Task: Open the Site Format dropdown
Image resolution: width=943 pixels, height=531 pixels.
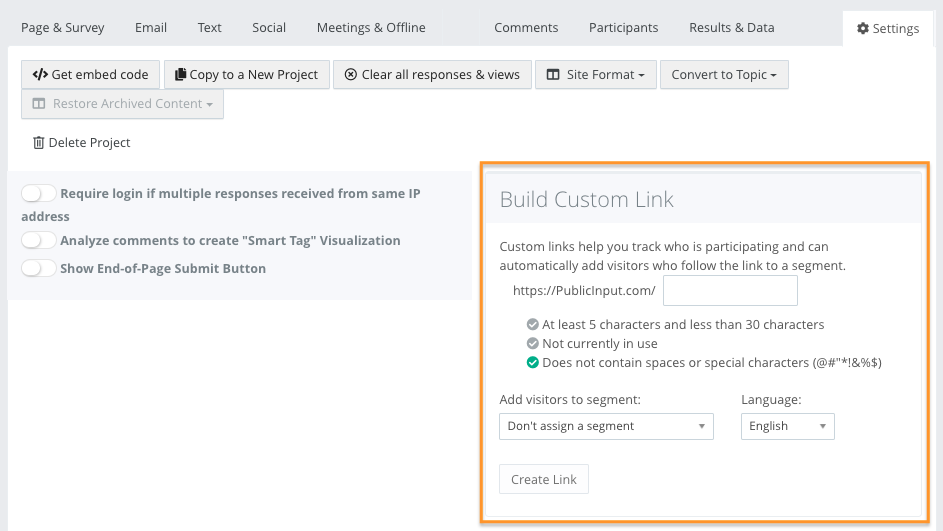Action: (x=595, y=75)
